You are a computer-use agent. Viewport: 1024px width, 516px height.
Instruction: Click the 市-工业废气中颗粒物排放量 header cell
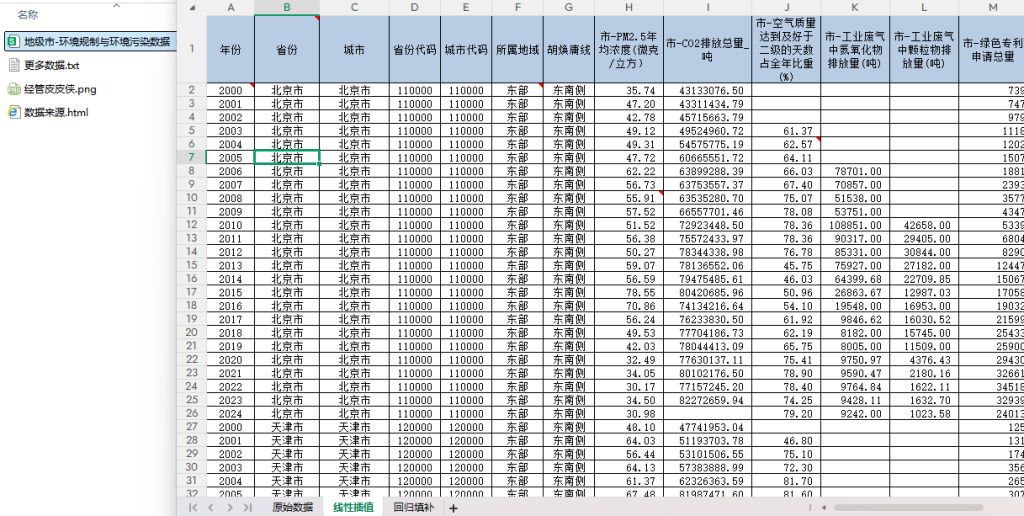(923, 49)
